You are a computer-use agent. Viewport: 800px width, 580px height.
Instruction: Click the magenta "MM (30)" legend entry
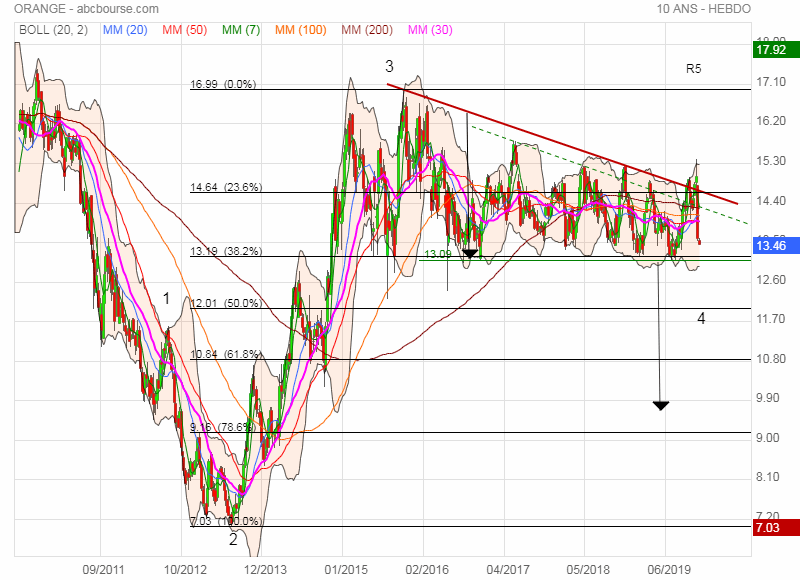click(430, 30)
